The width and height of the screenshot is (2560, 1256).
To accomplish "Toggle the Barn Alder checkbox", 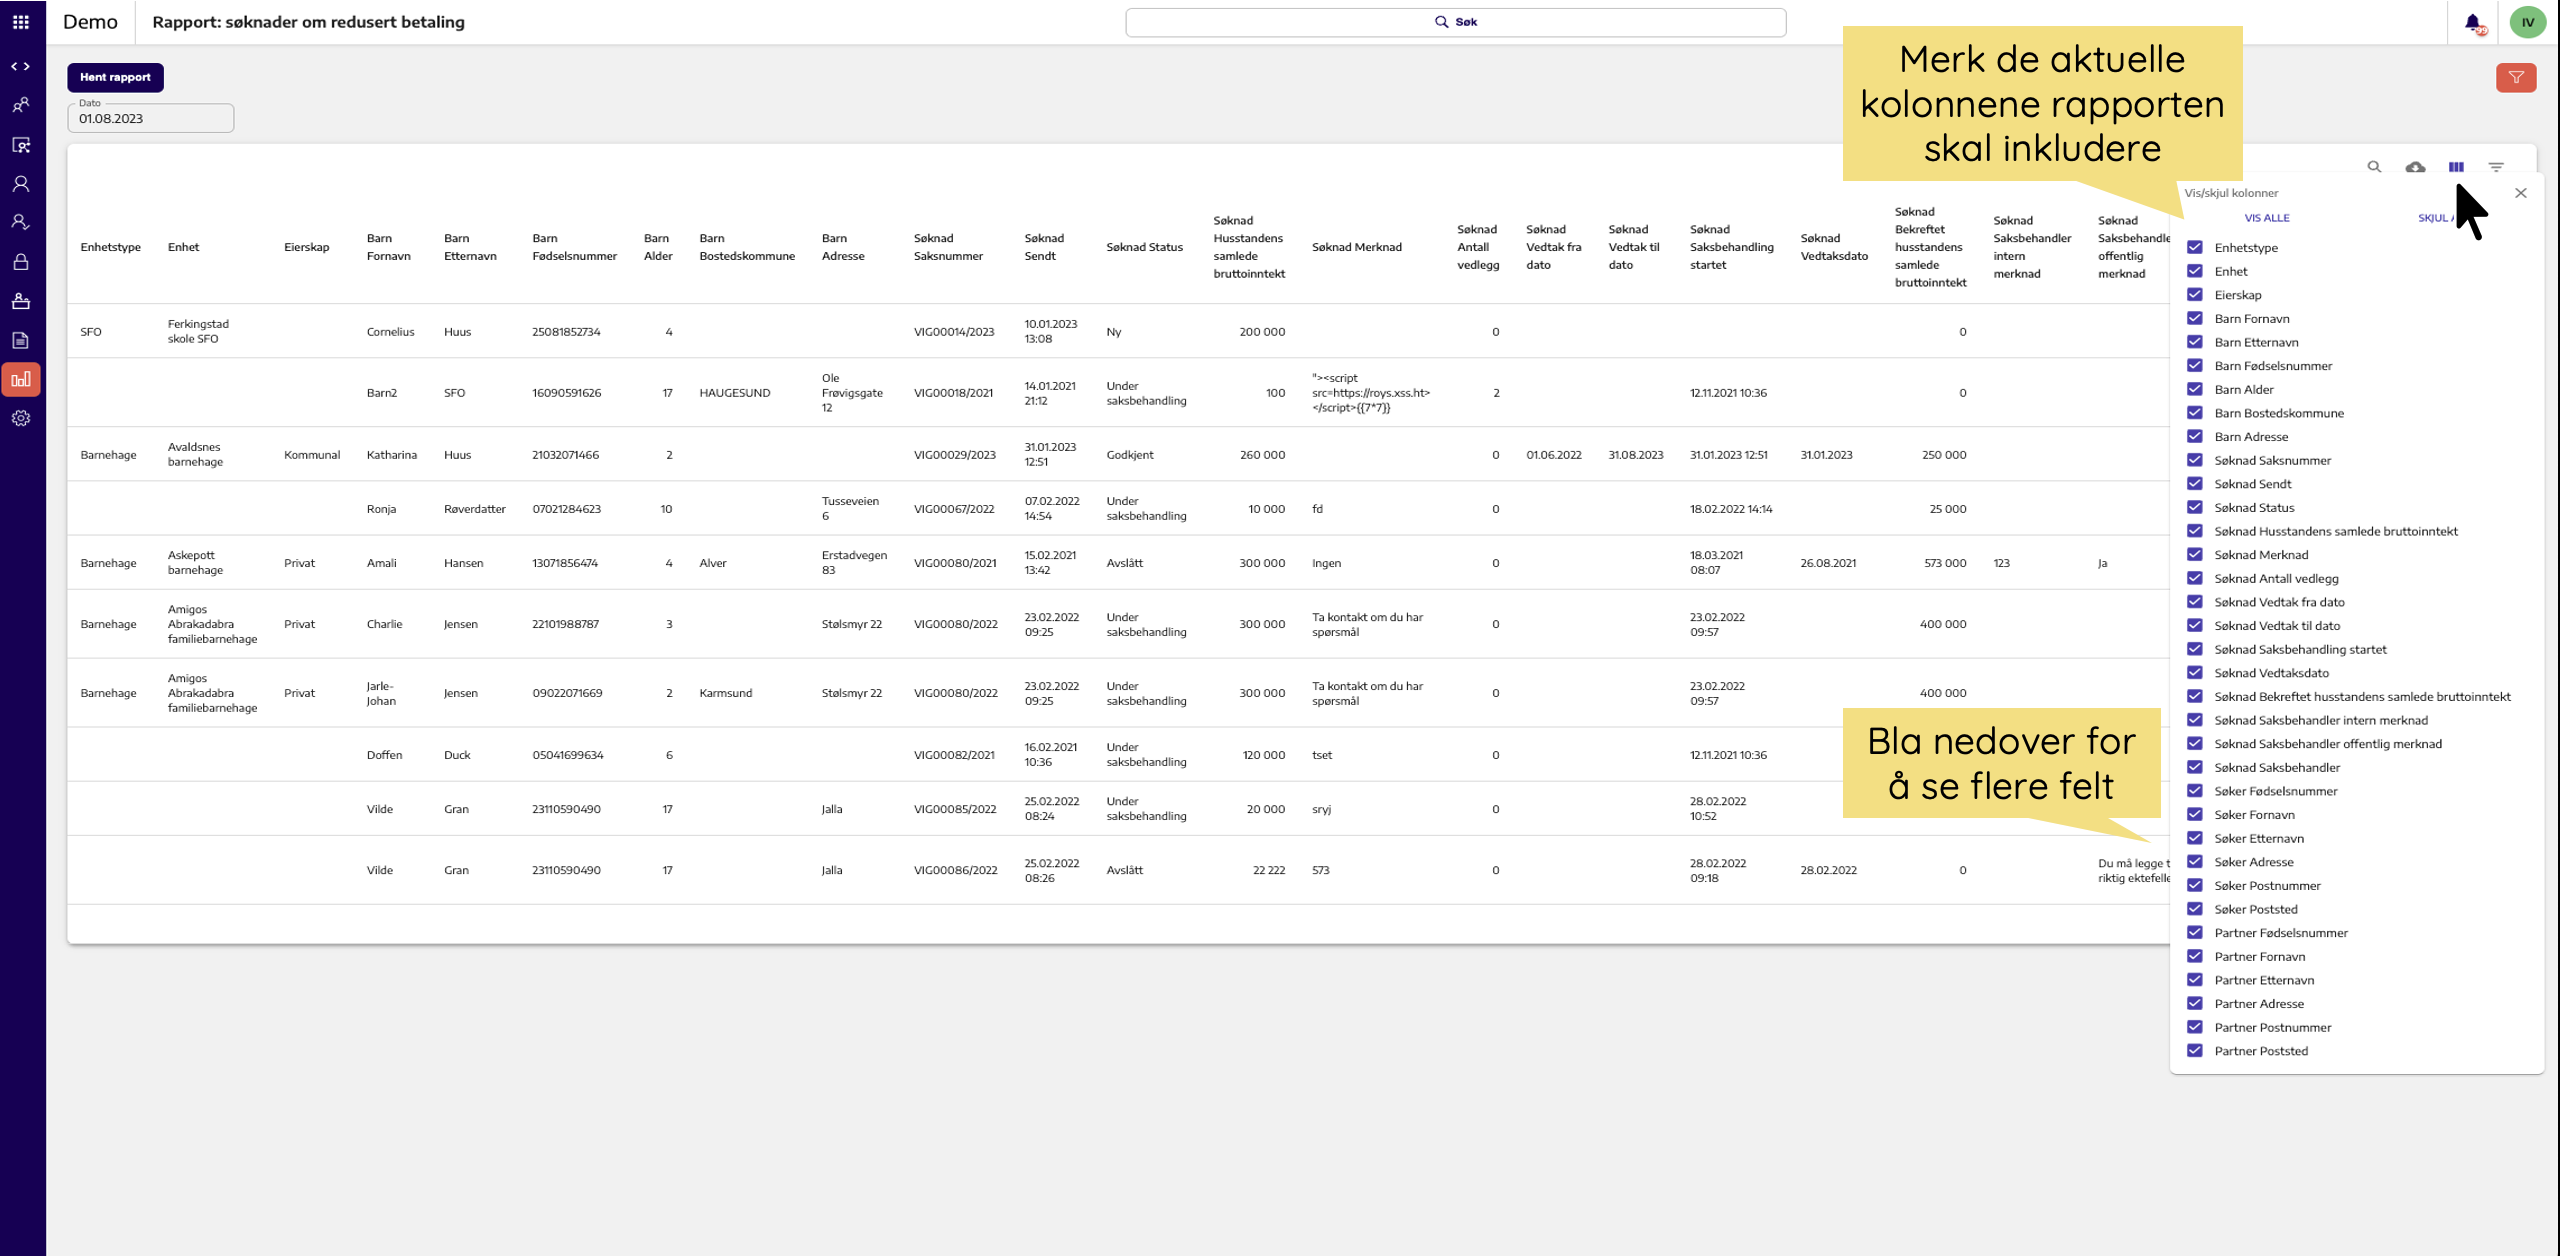I will (2195, 389).
